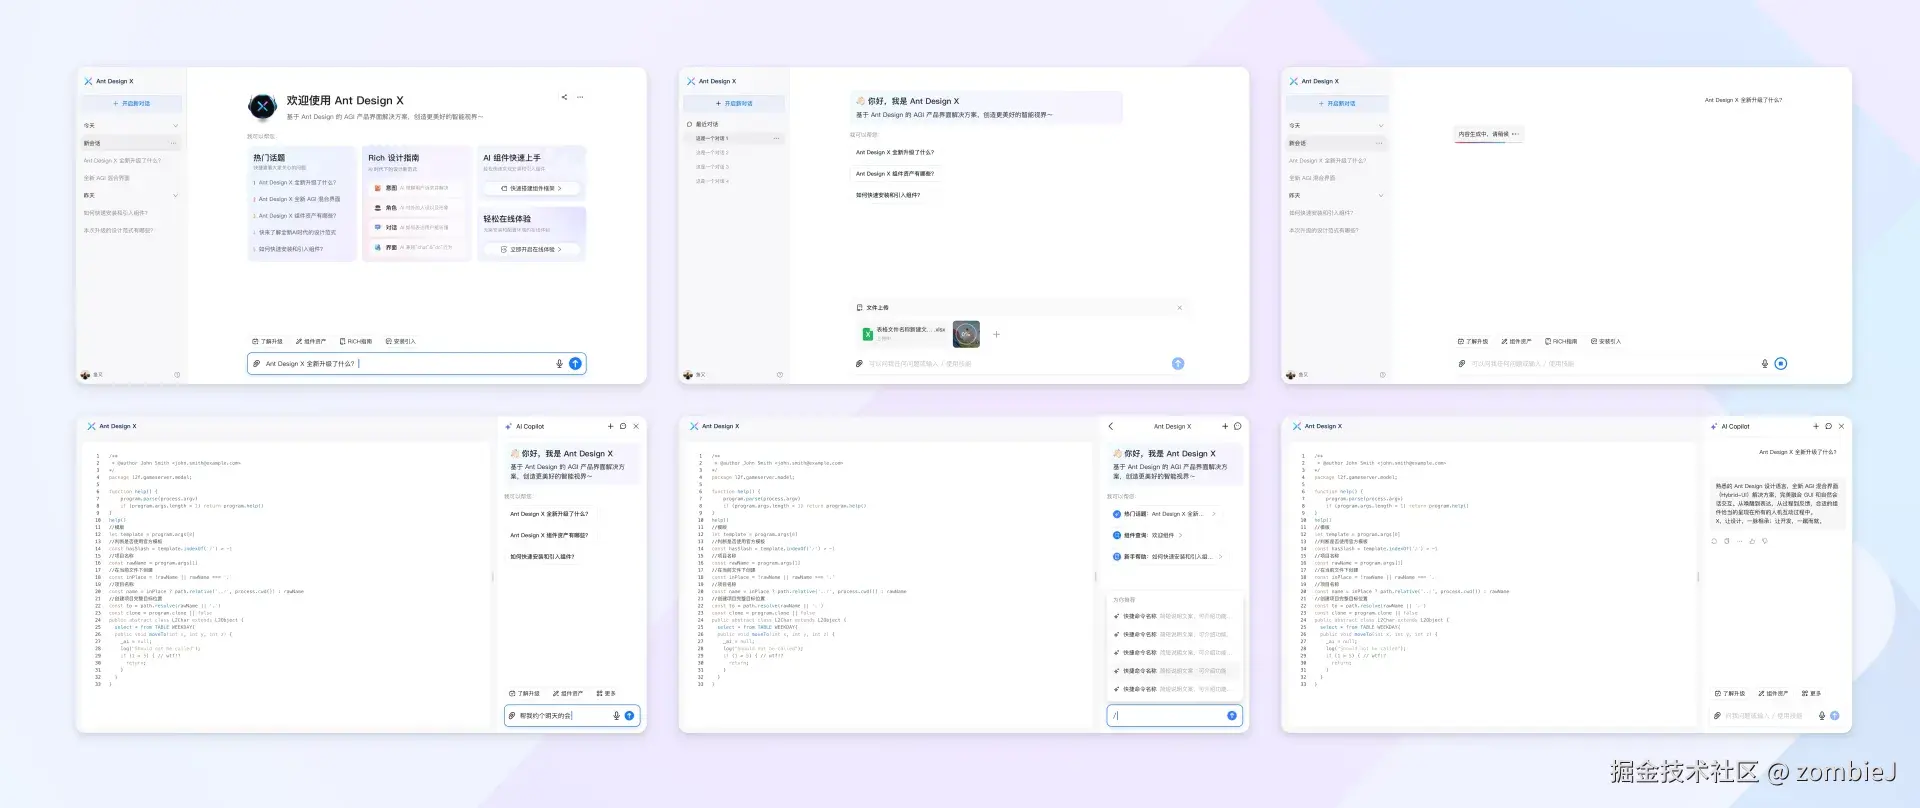This screenshot has height=808, width=1920.
Task: Expand 组件查询 suggestion in bottom-middle panel
Action: pos(1148,535)
